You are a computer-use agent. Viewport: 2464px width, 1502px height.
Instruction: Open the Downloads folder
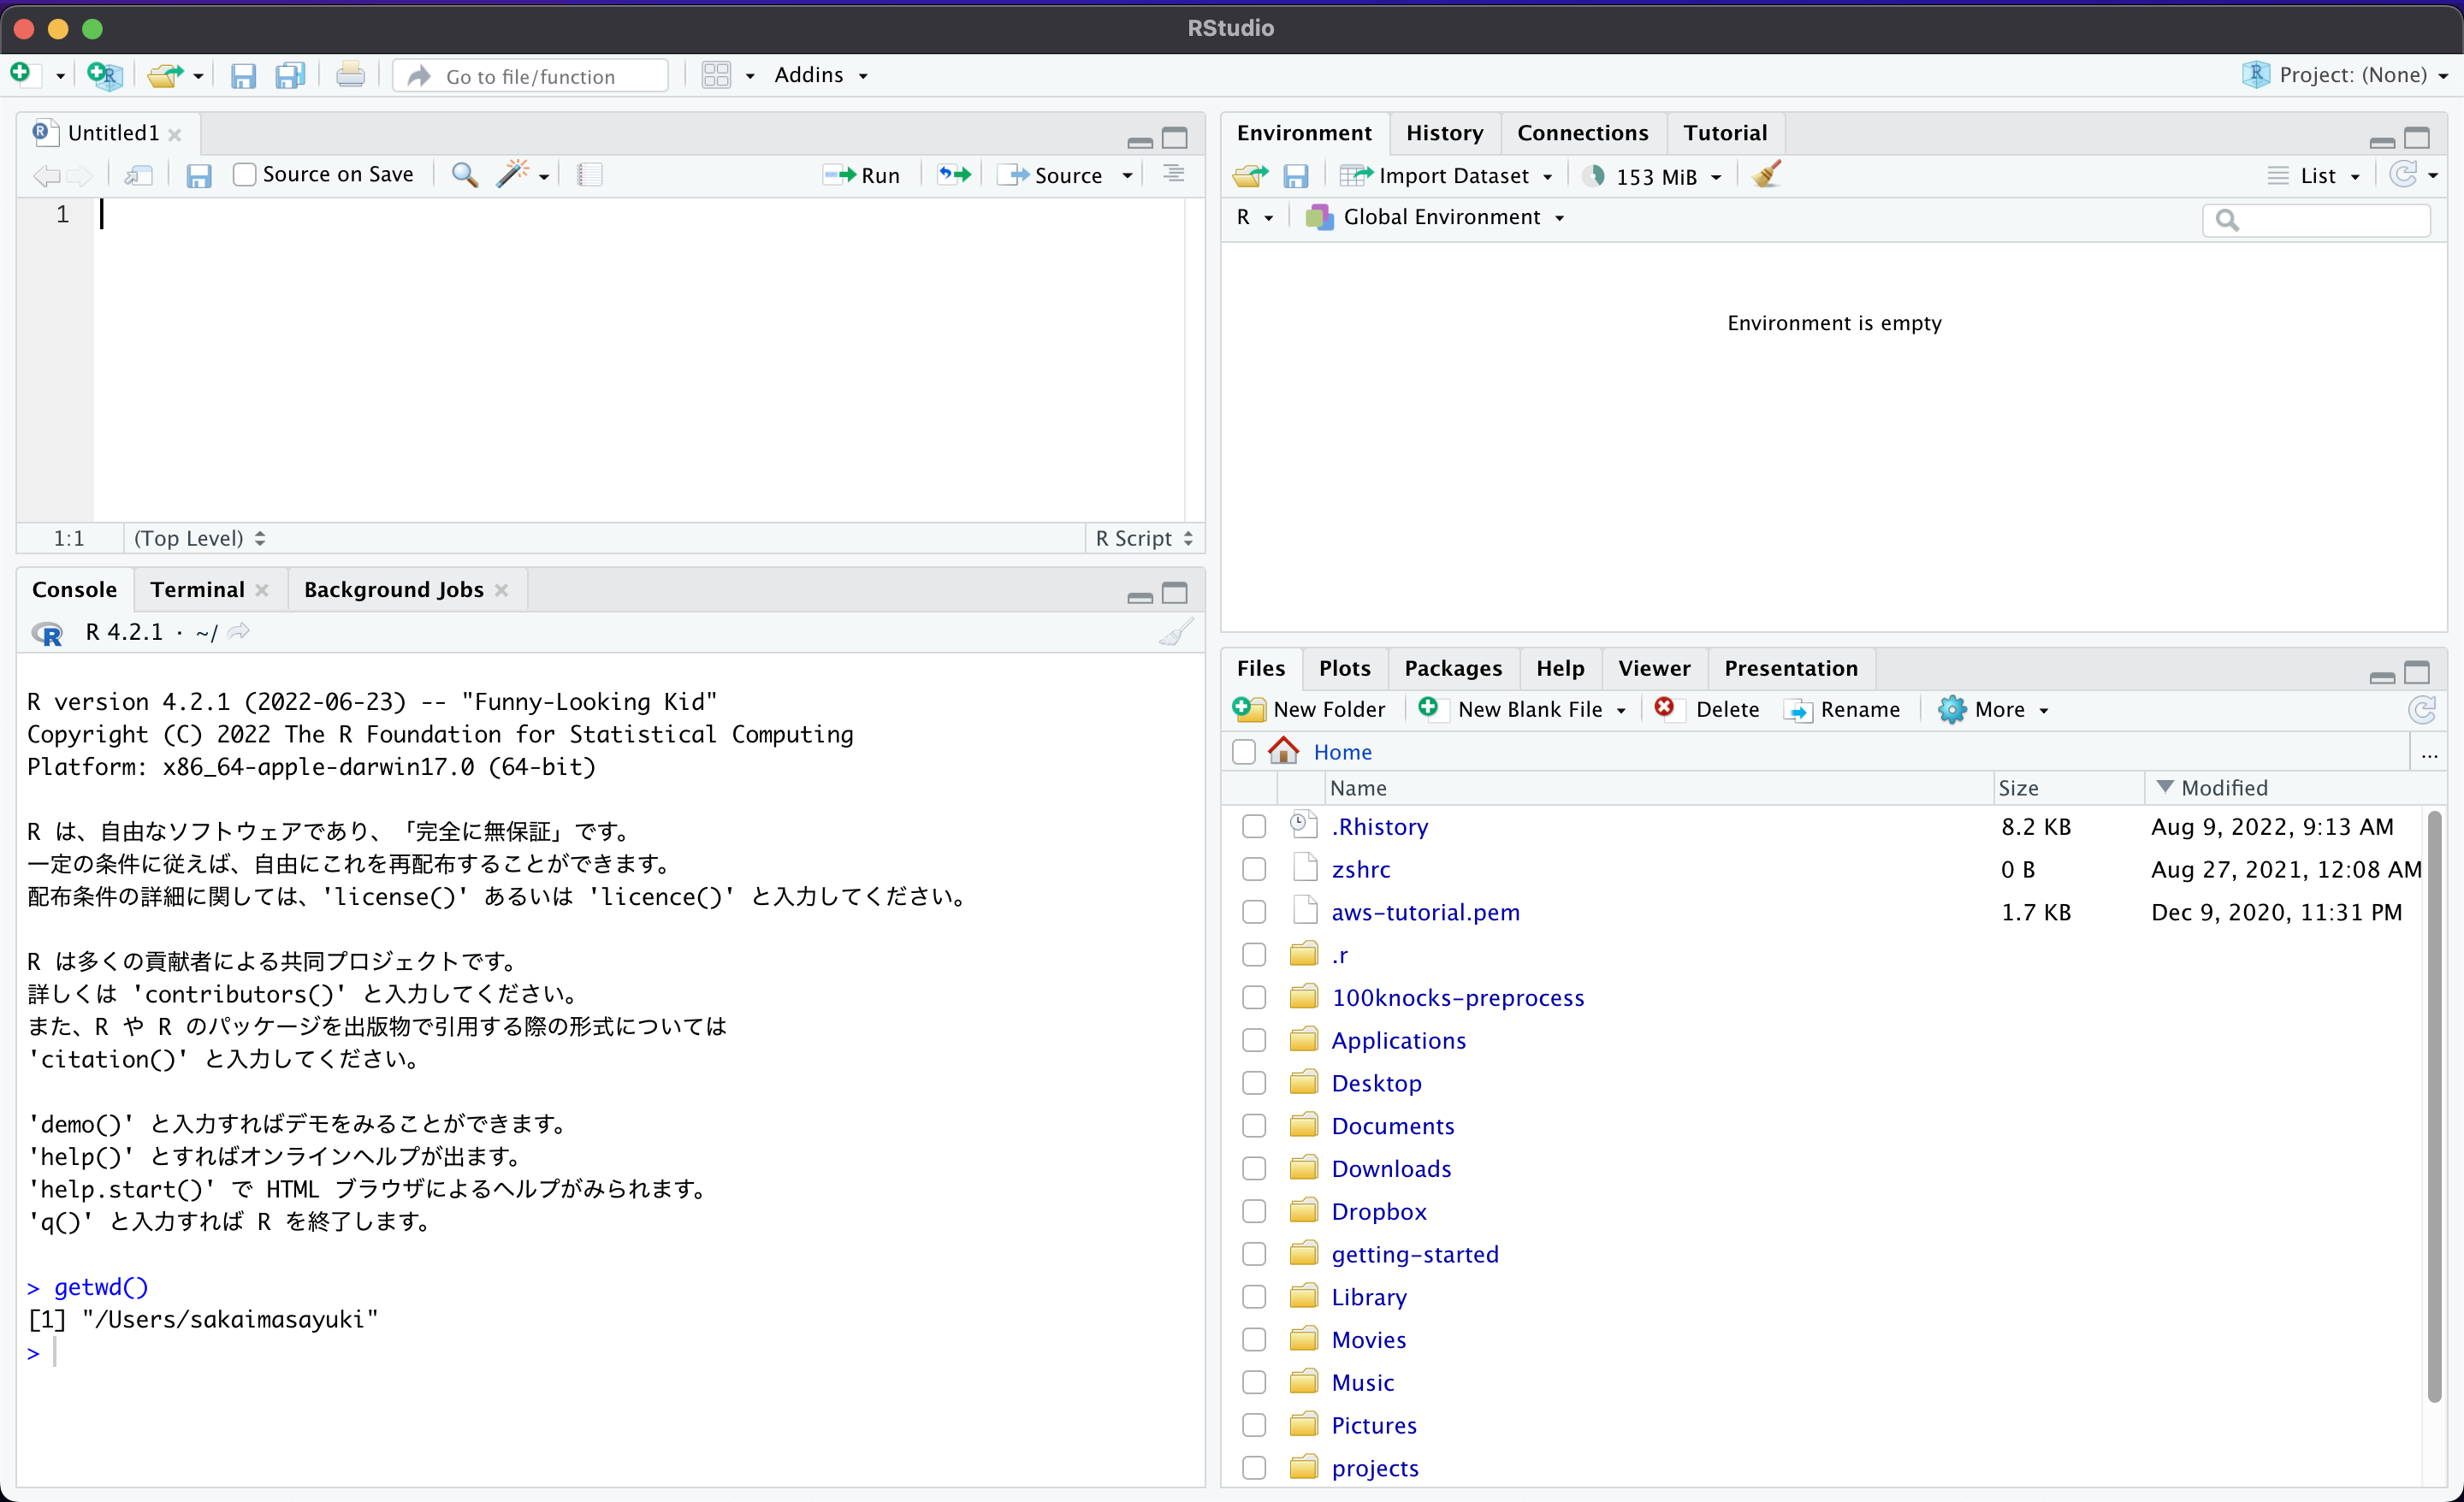pyautogui.click(x=1392, y=1168)
